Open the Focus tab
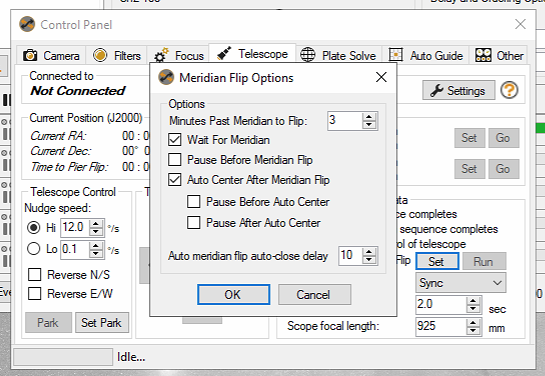Screen dimensions: 545x376 tap(179, 56)
